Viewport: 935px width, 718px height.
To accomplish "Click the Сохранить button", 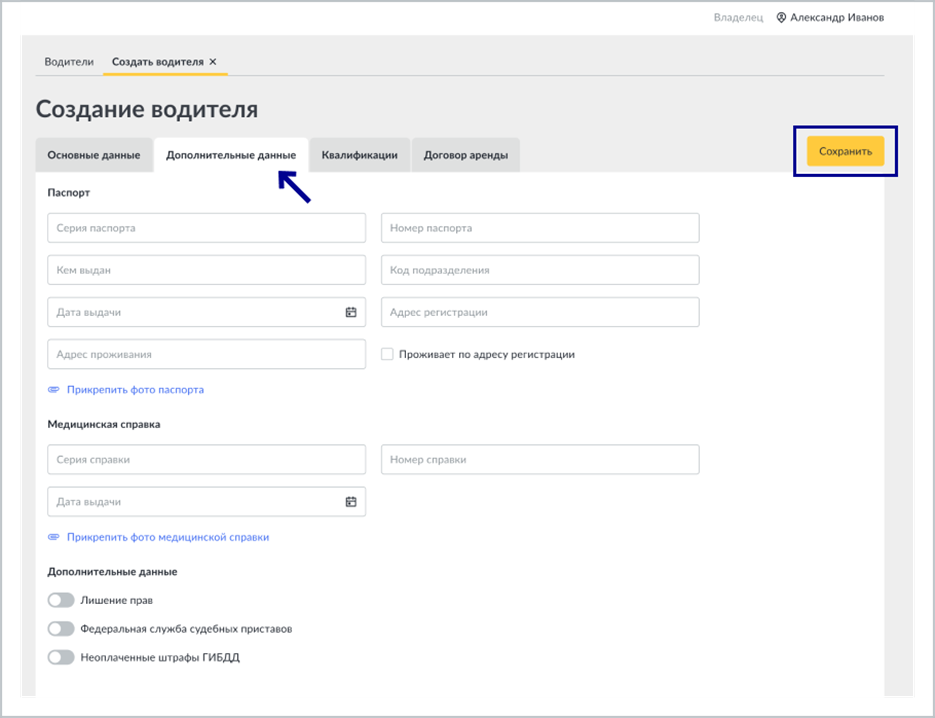I will coord(845,151).
